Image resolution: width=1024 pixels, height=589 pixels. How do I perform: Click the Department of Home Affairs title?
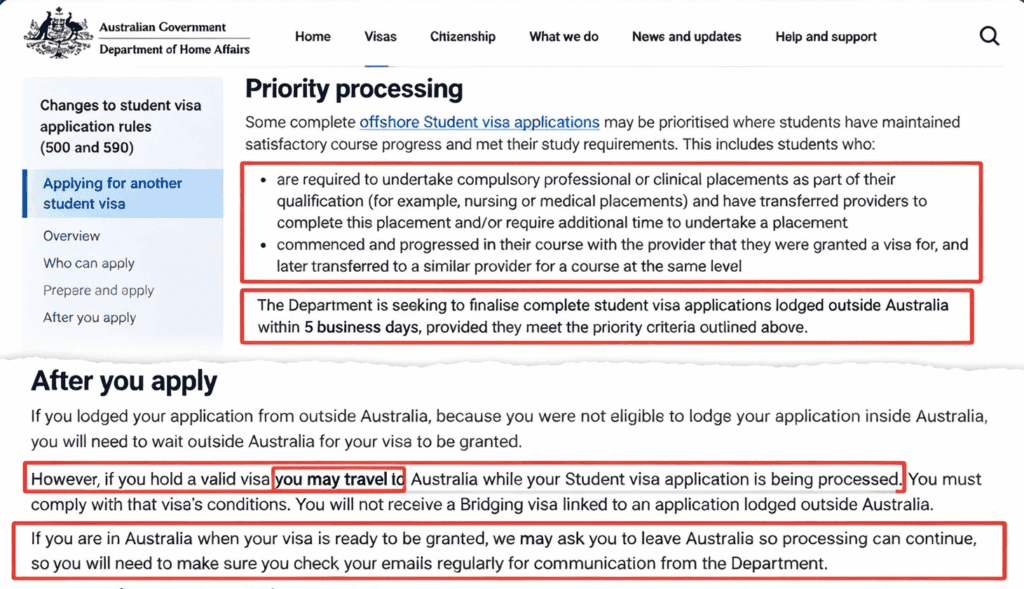point(174,49)
